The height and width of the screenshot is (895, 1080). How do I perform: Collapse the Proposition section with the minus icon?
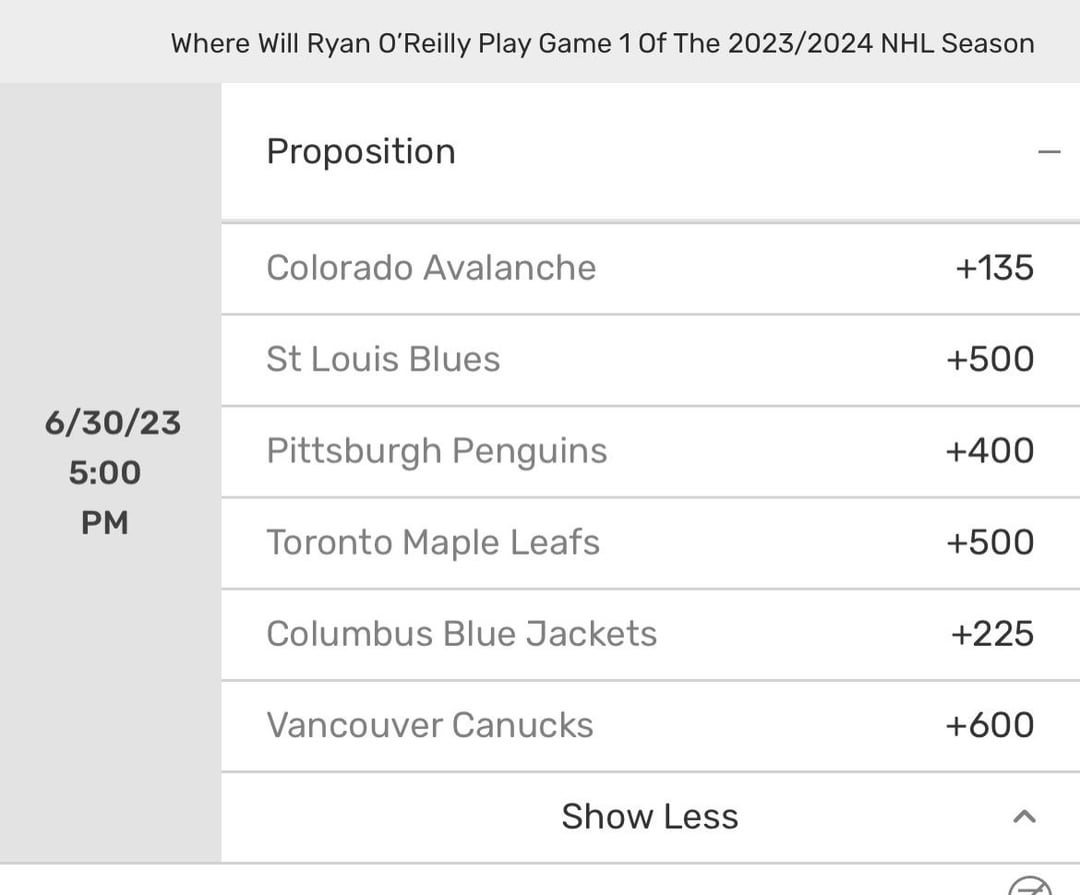[x=1048, y=153]
